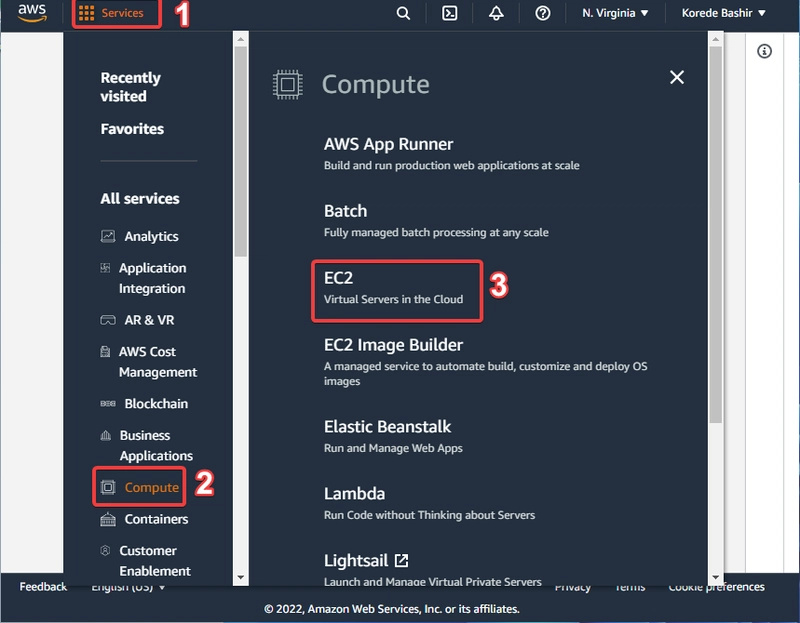Open the Lightsail service link
The height and width of the screenshot is (623, 800).
click(x=356, y=560)
